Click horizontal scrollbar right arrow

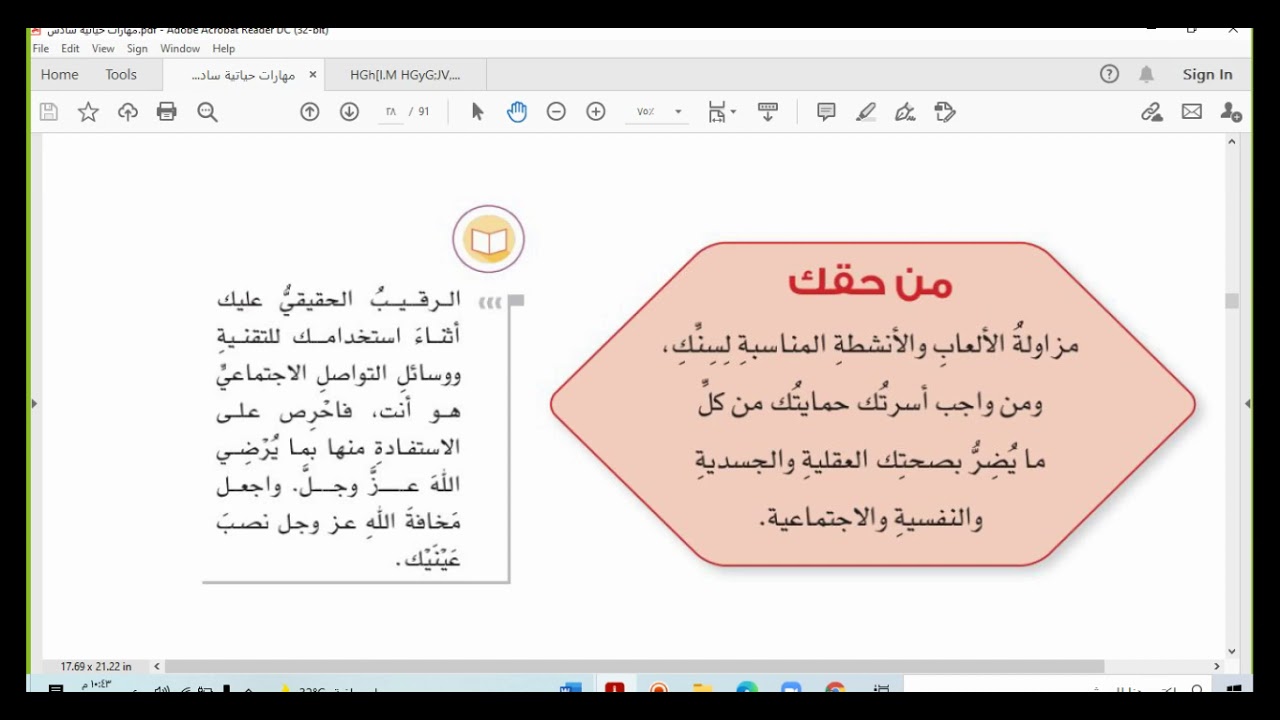(1217, 666)
